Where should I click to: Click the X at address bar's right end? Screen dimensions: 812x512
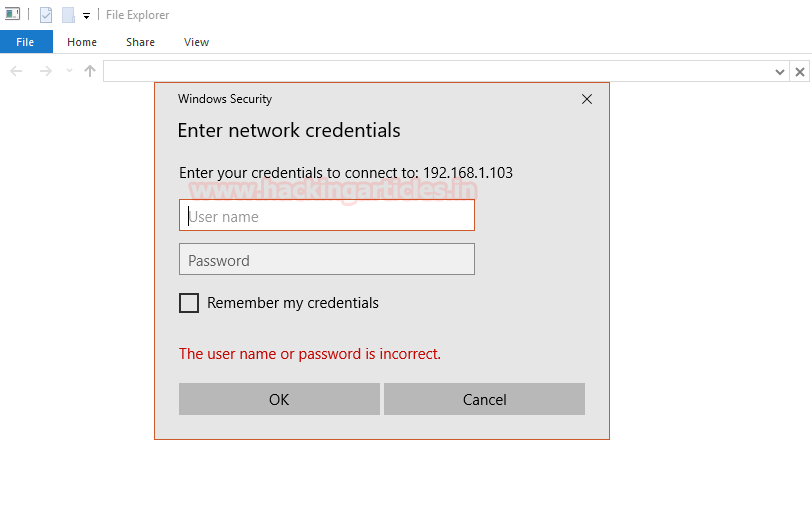point(800,72)
